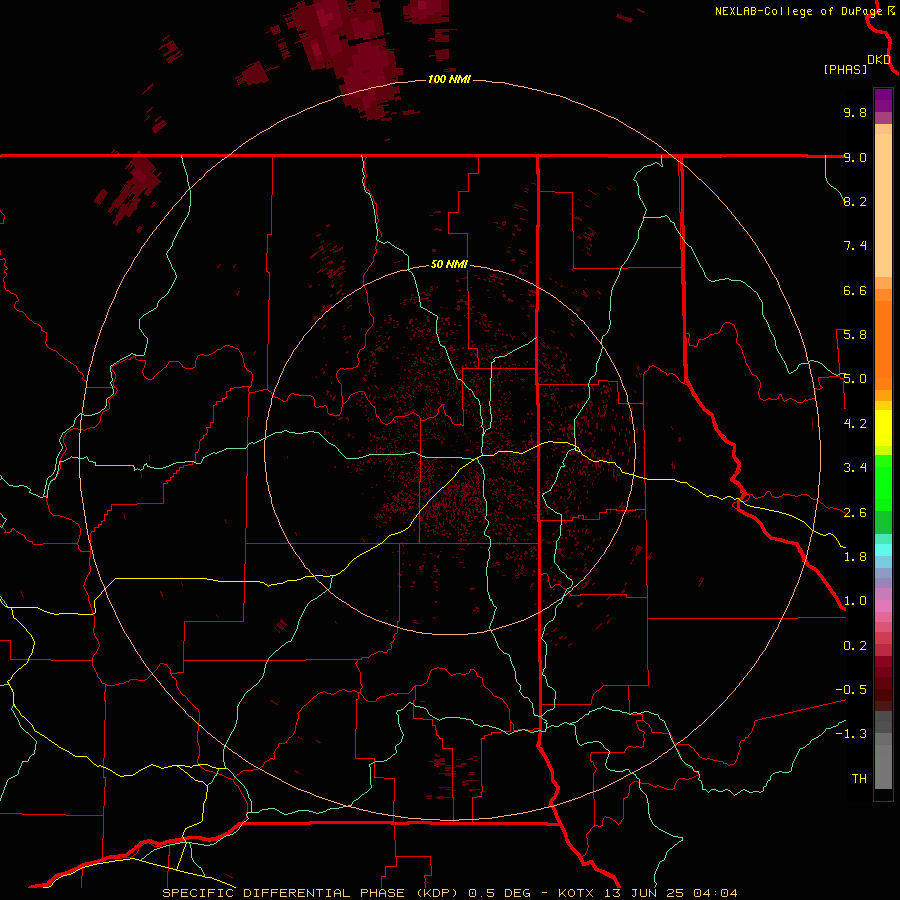Screen dimensions: 900x900
Task: Click the 7.4 color scale value
Action: 855,246
